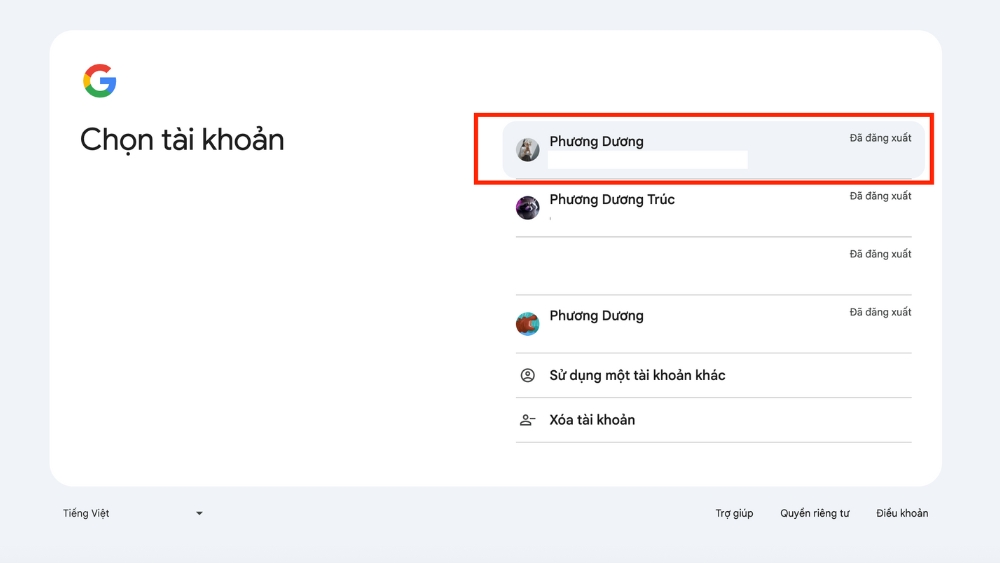Screen dimensions: 1000x563
Task: Select the "Xóa tài khoản" option
Action: (592, 420)
